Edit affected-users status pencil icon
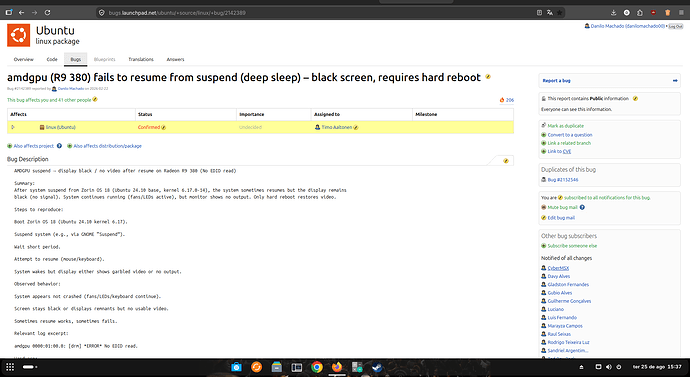 [x=95, y=99]
